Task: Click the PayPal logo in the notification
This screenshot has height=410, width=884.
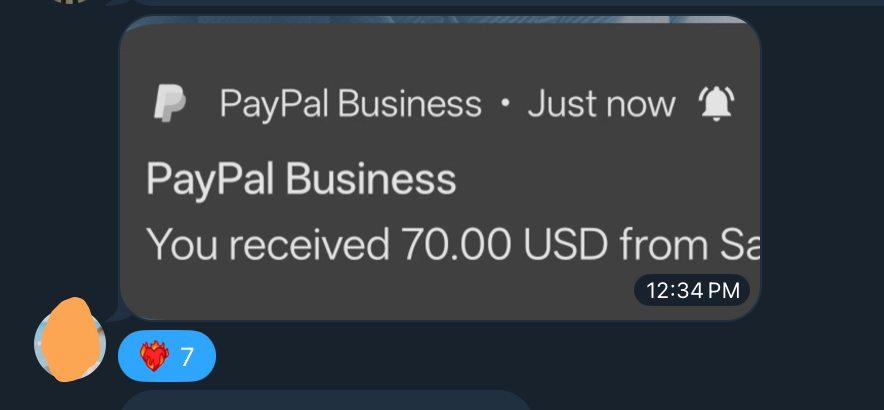Action: 170,103
